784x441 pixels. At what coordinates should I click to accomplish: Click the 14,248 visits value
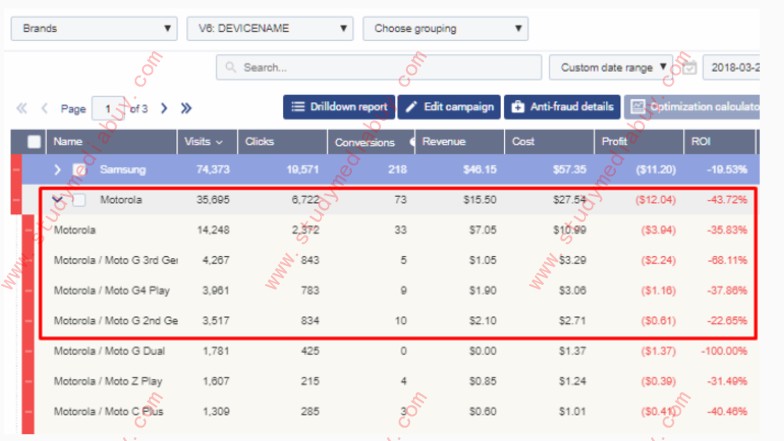pos(213,230)
